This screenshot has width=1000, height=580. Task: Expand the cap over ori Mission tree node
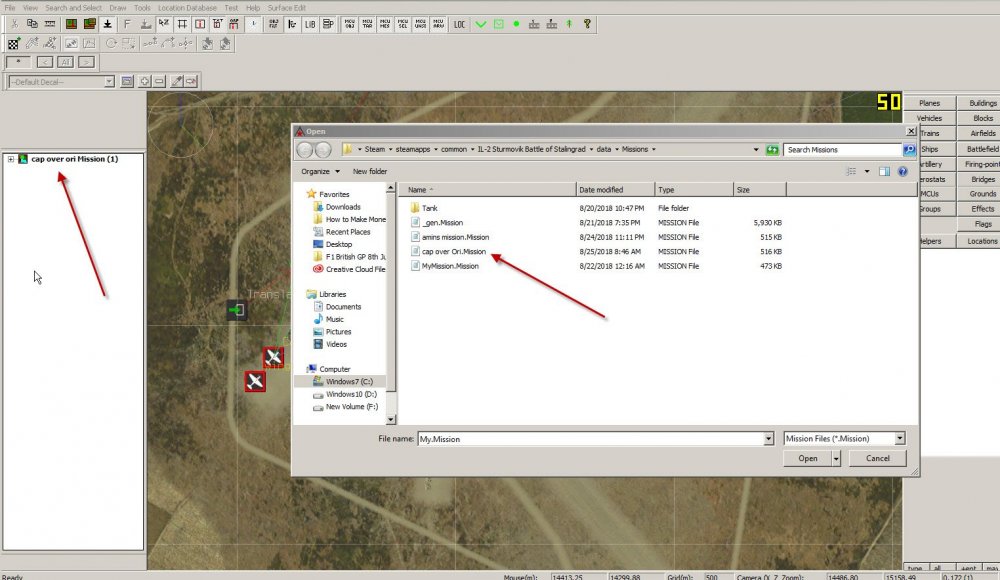click(x=10, y=159)
